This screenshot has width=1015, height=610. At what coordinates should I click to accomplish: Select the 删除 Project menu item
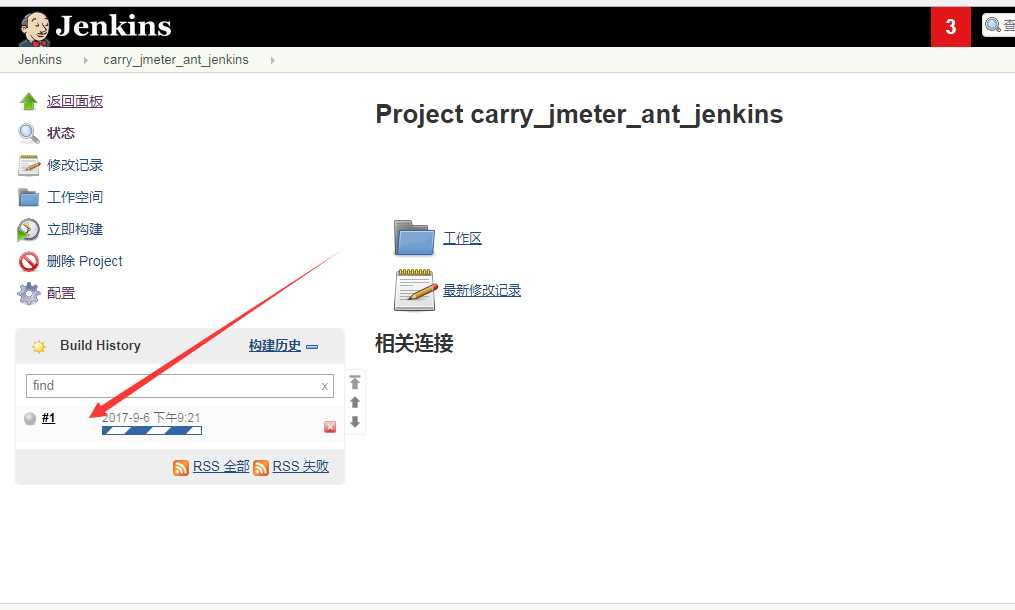point(84,261)
